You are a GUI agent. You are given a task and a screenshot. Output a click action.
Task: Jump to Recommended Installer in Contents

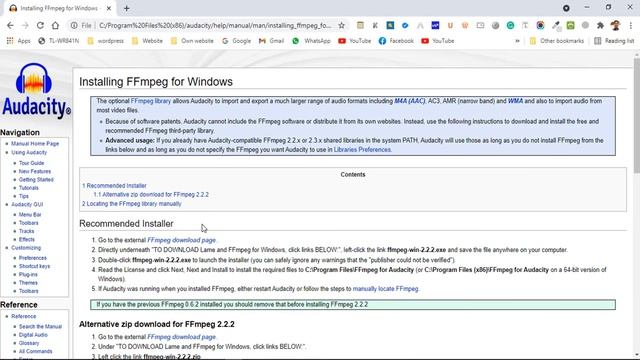click(x=114, y=186)
